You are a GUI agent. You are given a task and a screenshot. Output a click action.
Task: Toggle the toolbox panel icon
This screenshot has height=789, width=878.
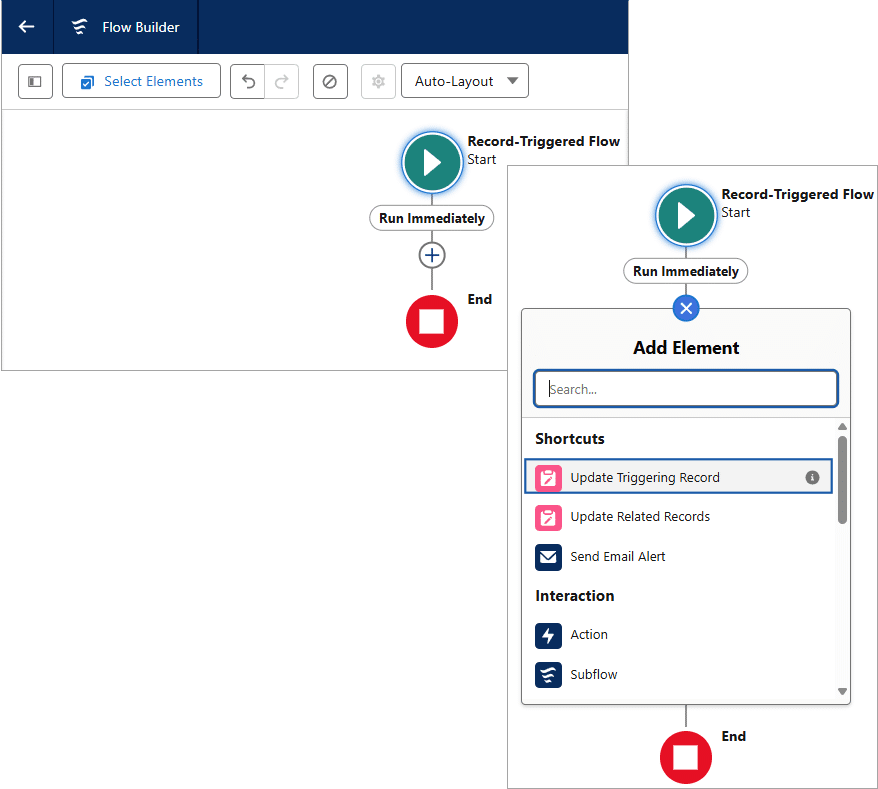pos(35,81)
